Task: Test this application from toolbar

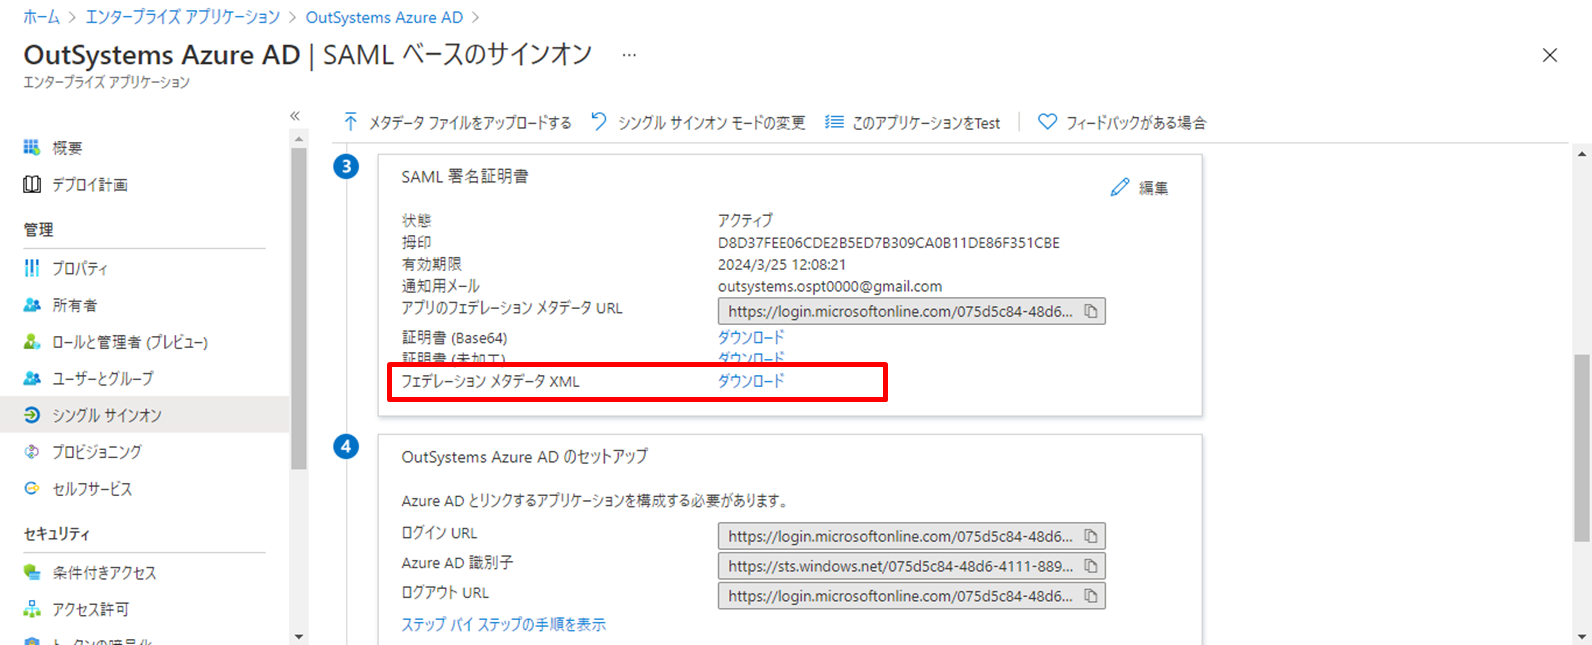Action: click(912, 123)
